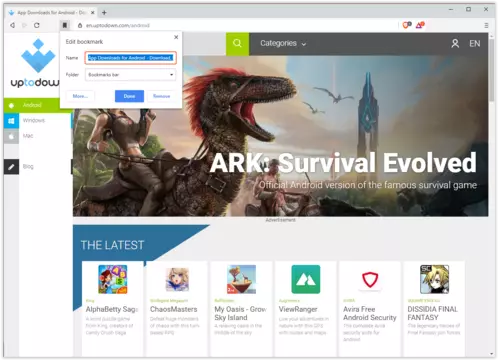Click the More... button in dialog
The height and width of the screenshot is (360, 498).
80,96
